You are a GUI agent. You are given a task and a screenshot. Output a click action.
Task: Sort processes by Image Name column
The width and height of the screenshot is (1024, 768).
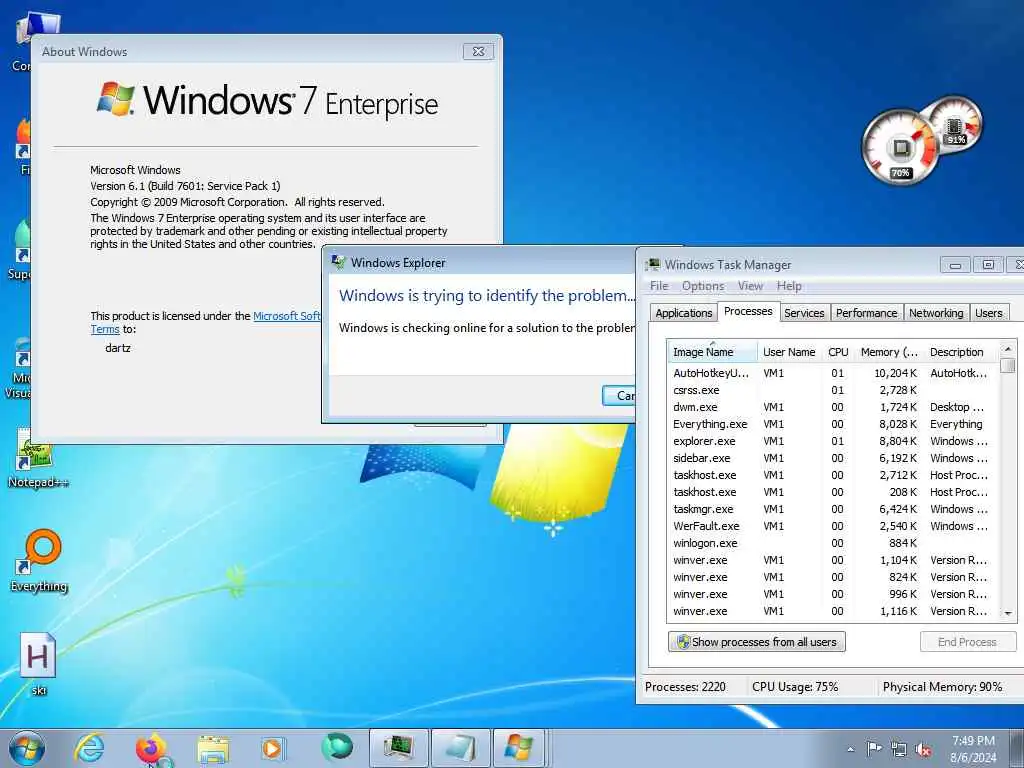click(712, 352)
